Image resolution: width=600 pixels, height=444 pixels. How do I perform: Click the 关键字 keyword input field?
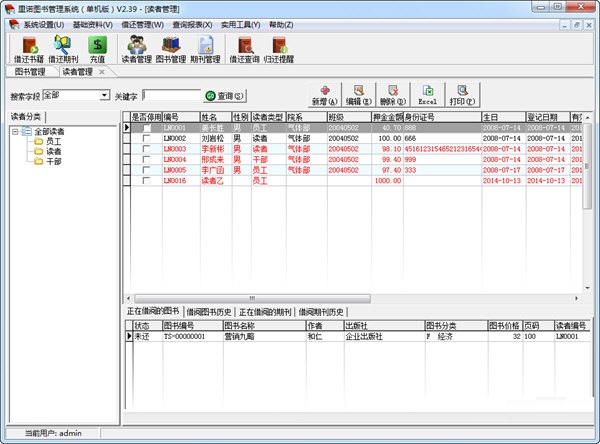pos(171,96)
